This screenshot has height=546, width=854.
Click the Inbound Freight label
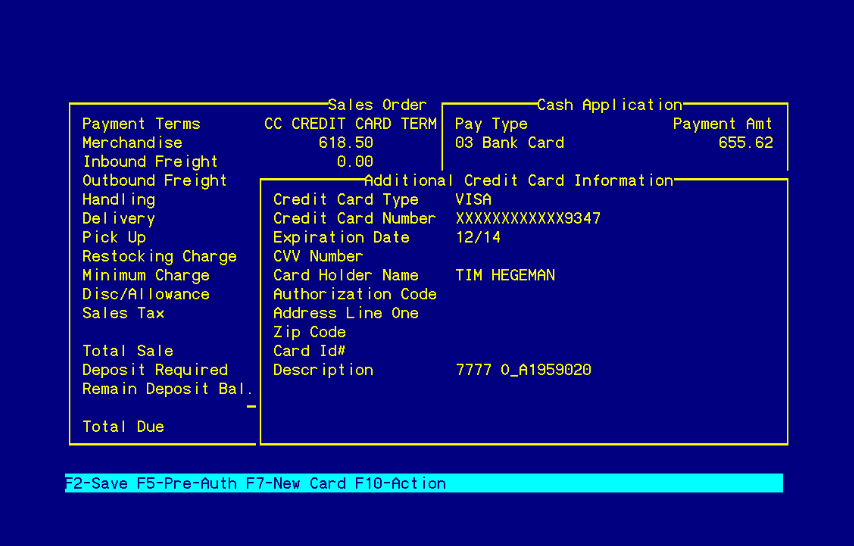pos(150,162)
